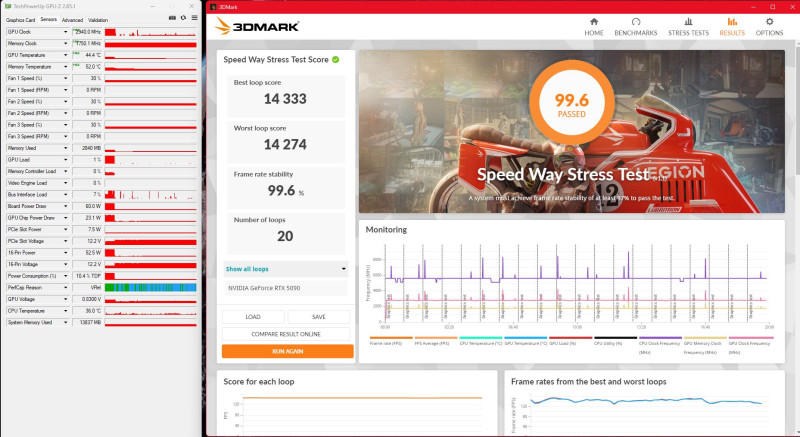
Task: Click the GPU Clock 2940.0 MHz reading
Action: click(87, 32)
